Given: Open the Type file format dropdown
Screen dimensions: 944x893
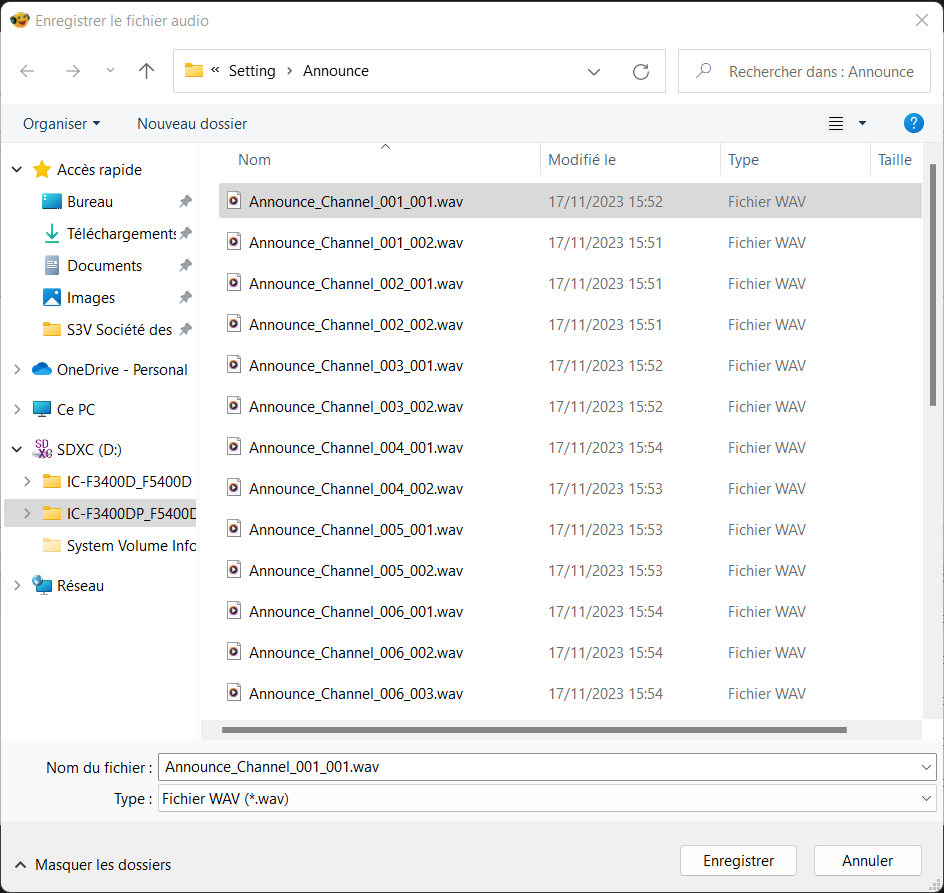Looking at the screenshot, I should [x=546, y=798].
